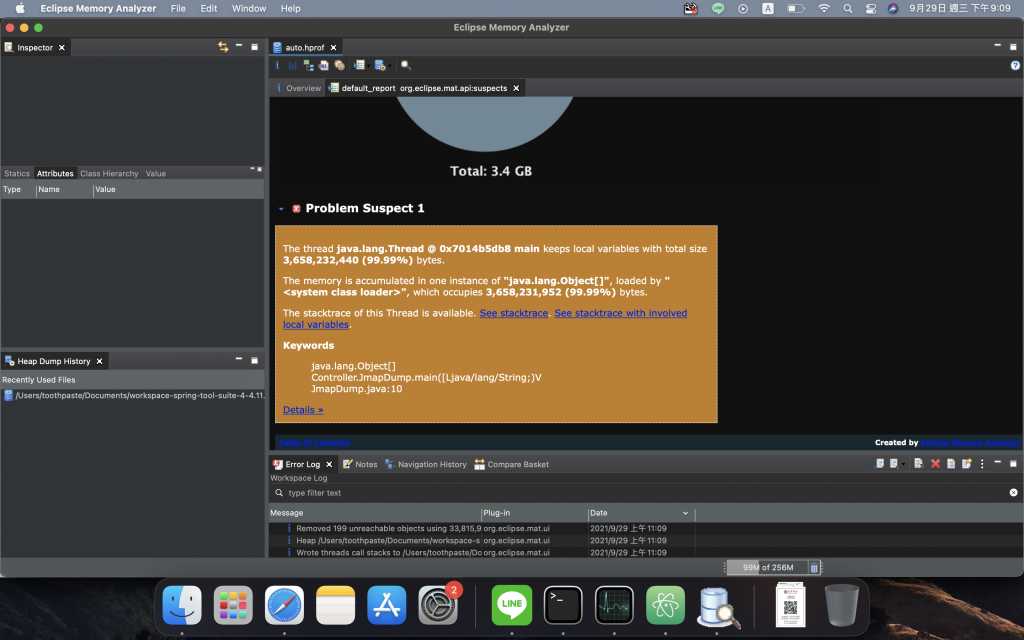Viewport: 1024px width, 640px height.
Task: Click the Restore Log icon
Action: point(967,464)
